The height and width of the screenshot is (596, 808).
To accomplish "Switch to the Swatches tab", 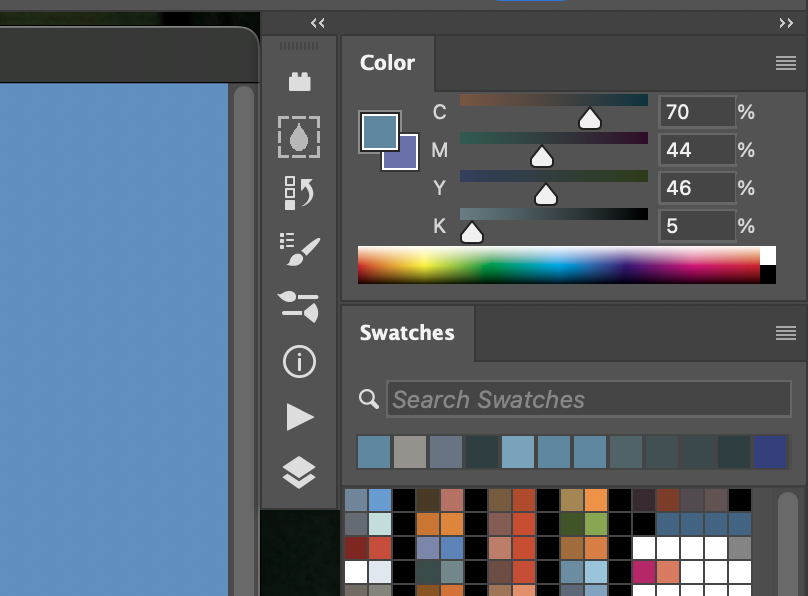I will (407, 333).
